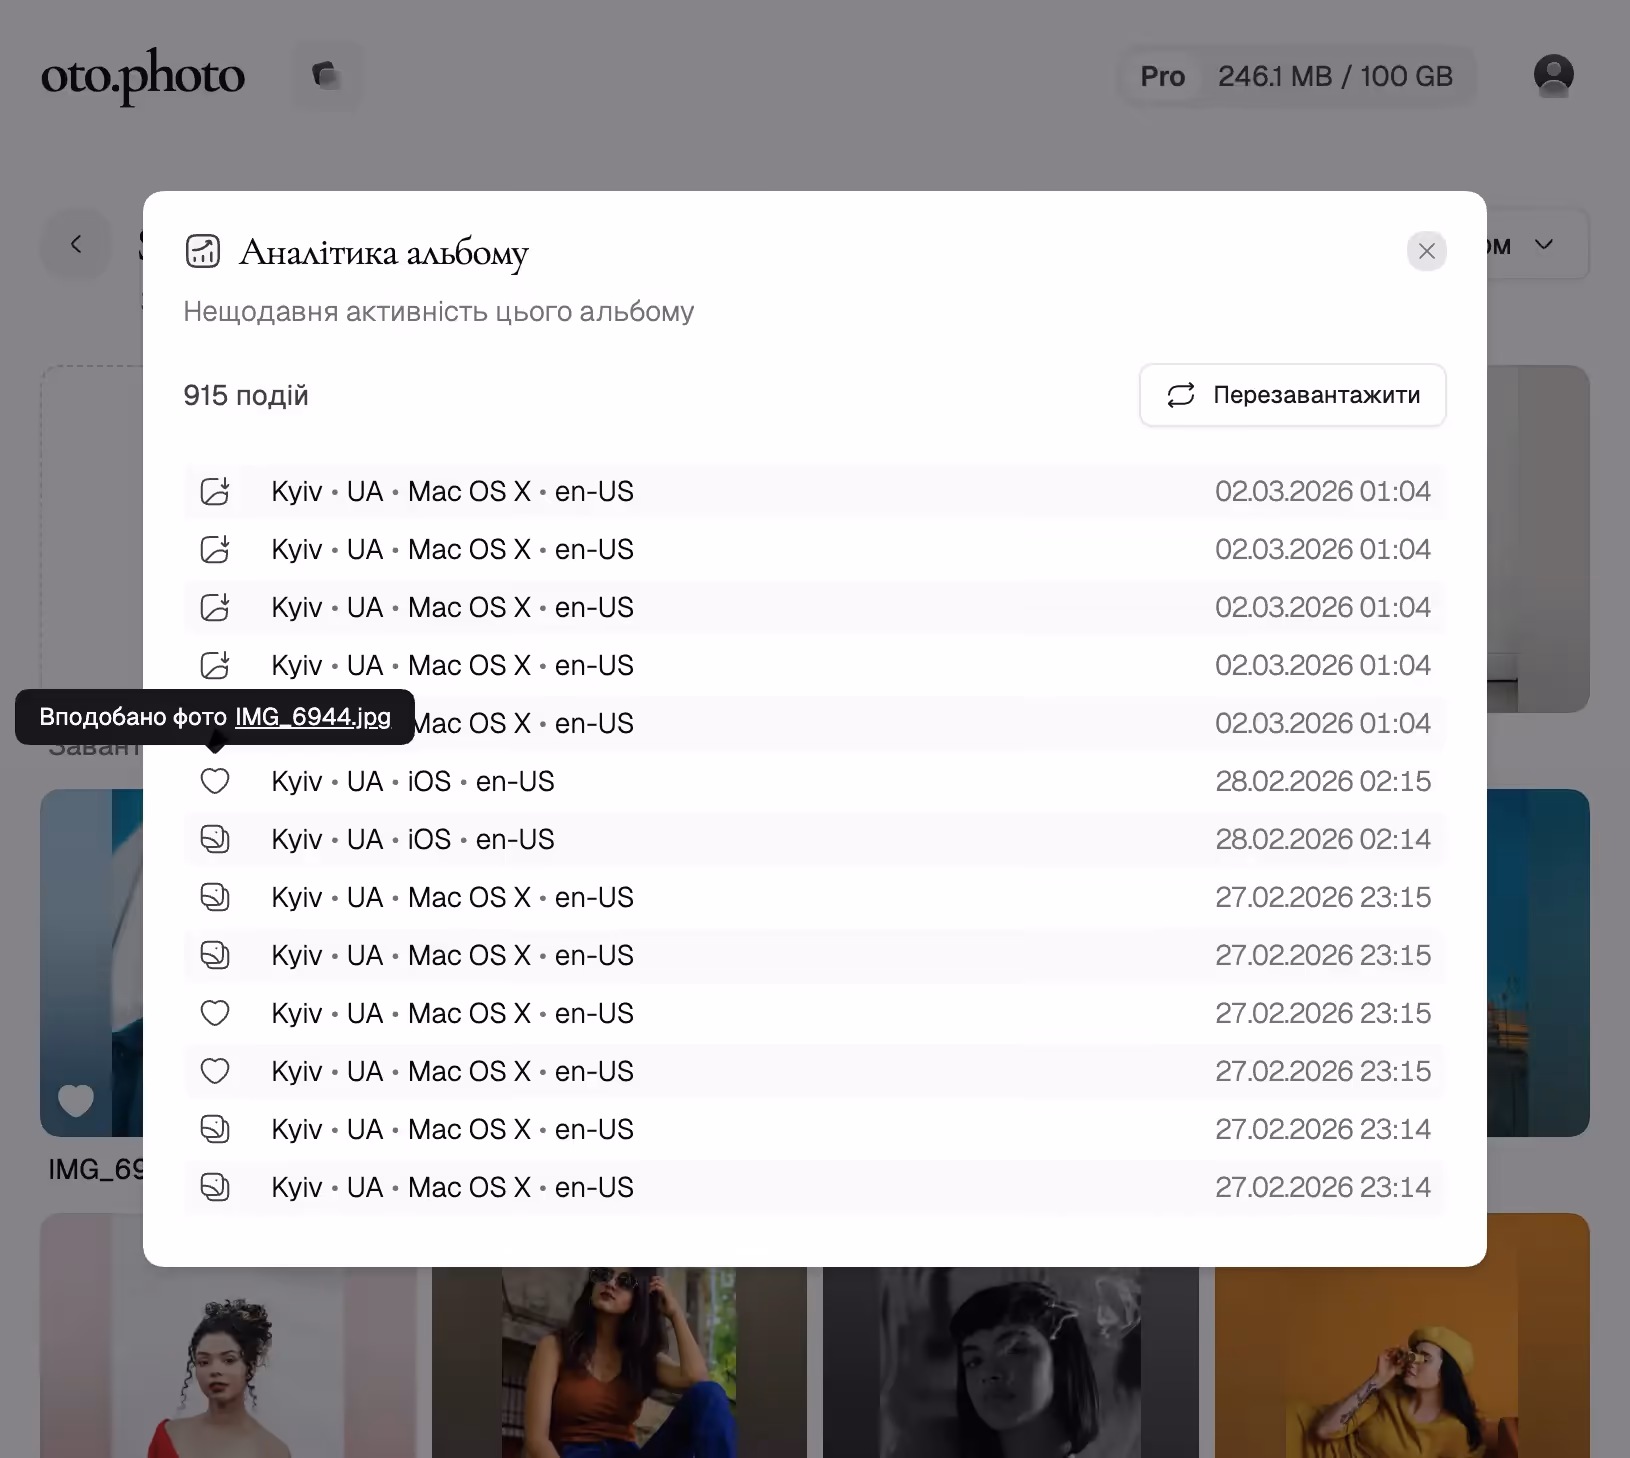Open the woman in sunglasses thumbnail
This screenshot has height=1458, width=1630.
coord(619,1362)
